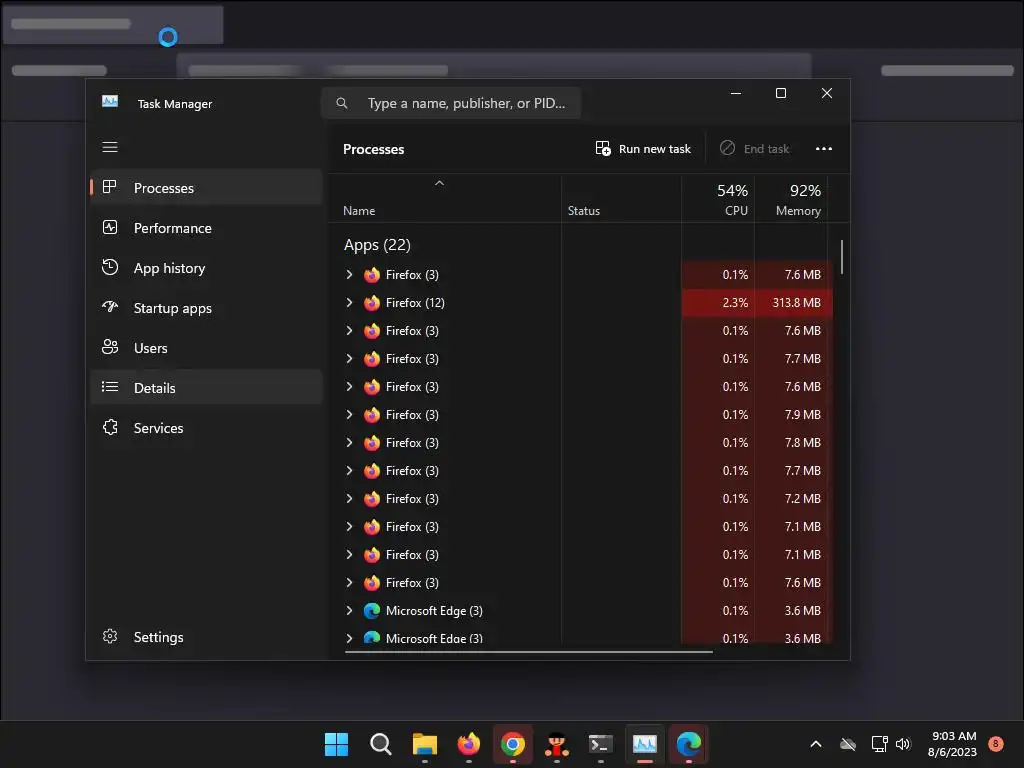Screen dimensions: 1024x768
Task: Collapse the sort arrow above Name column
Action: coord(440,184)
